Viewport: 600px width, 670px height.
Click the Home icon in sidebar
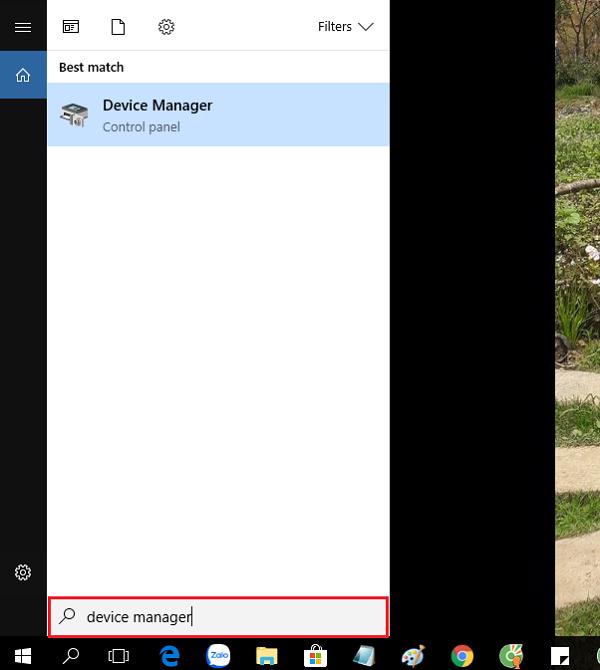point(23,75)
